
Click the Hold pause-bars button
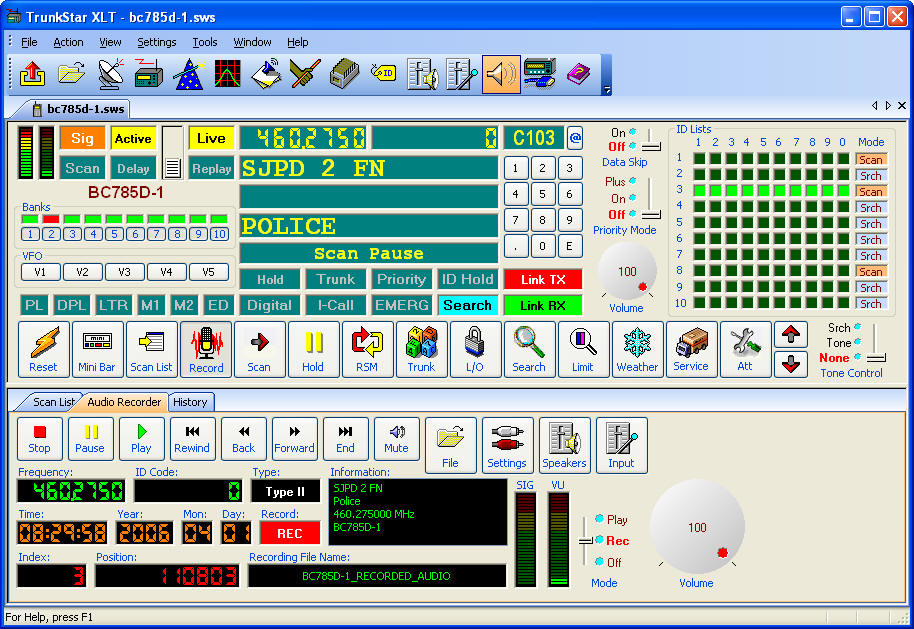[313, 349]
